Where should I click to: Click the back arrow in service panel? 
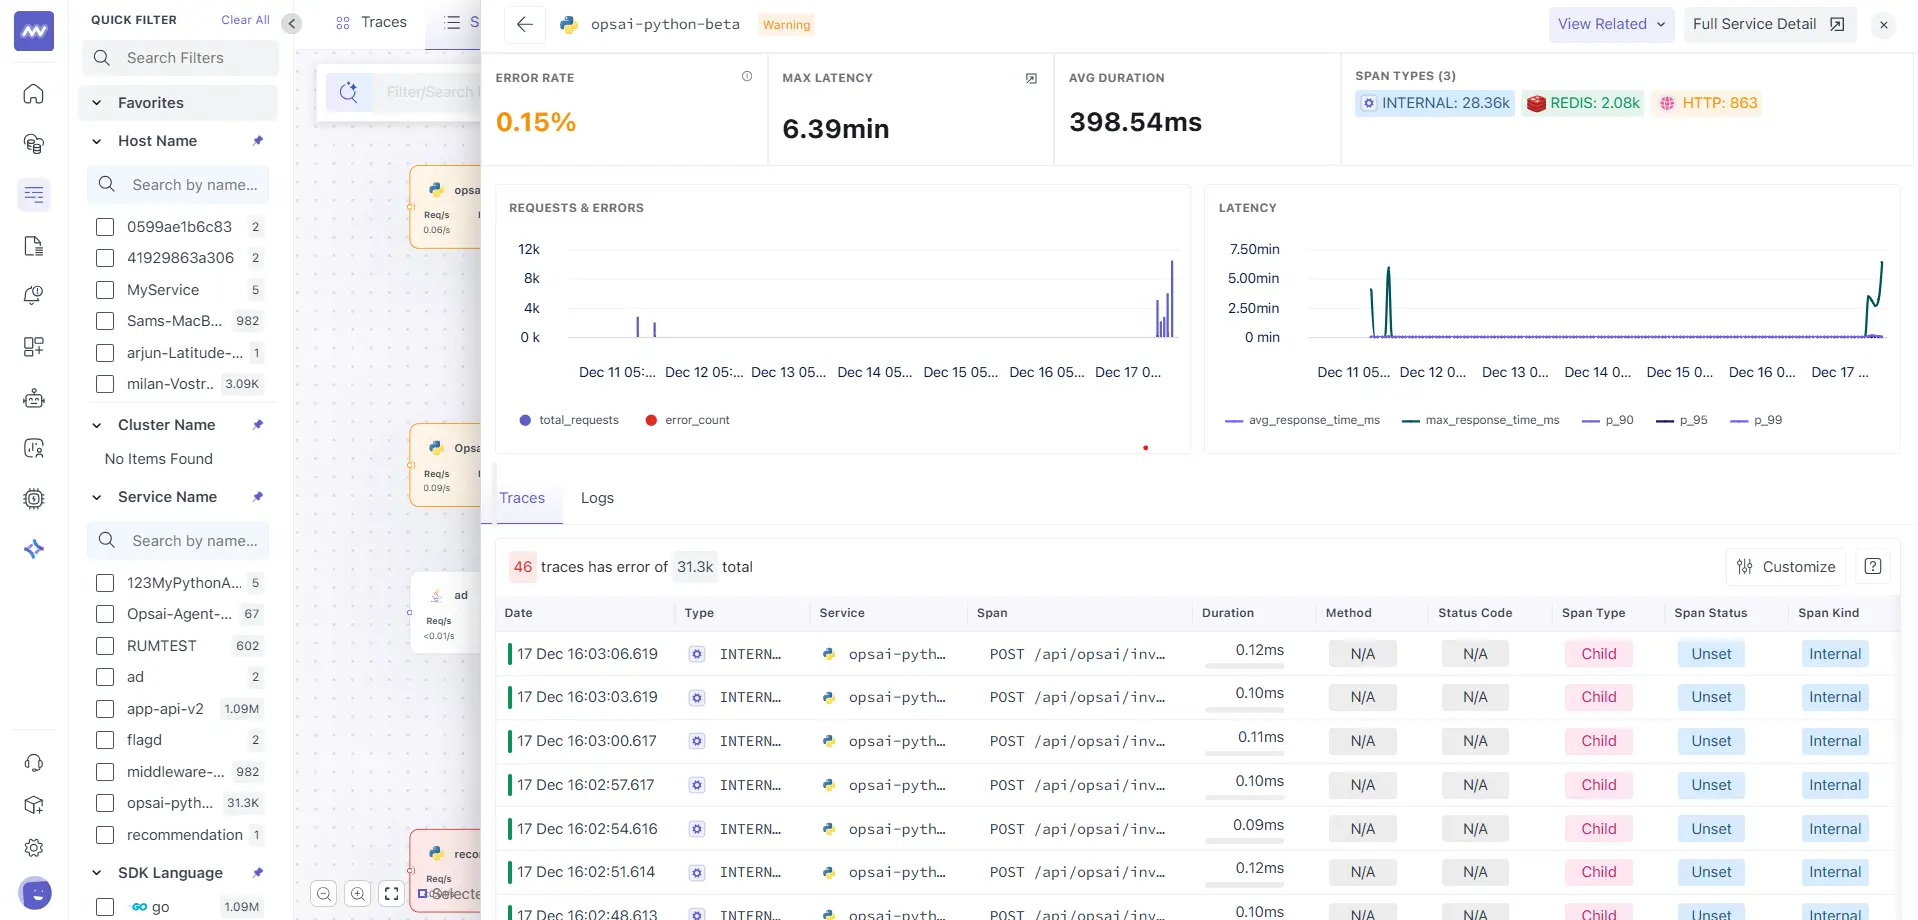click(524, 25)
